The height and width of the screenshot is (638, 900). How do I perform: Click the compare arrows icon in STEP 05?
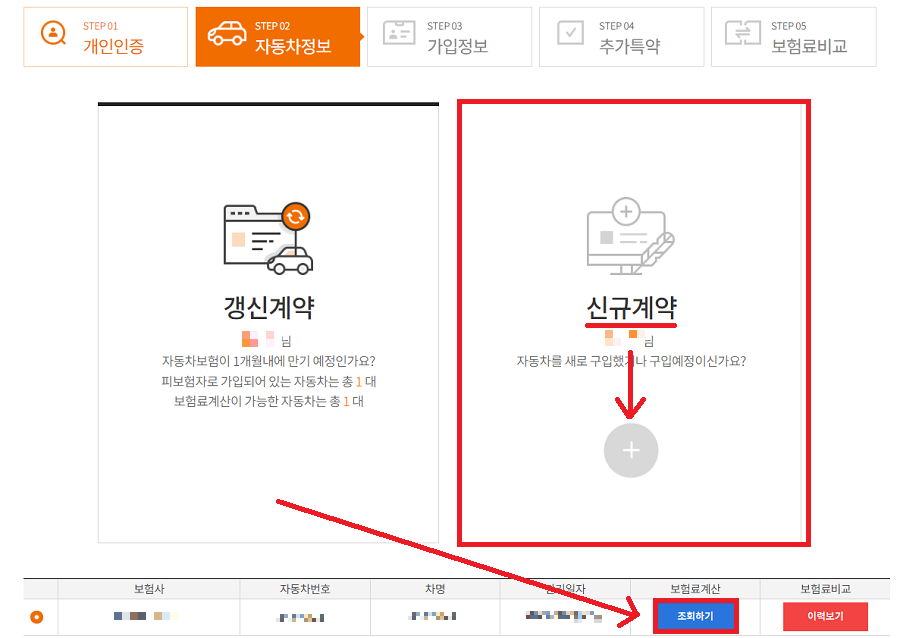[743, 32]
